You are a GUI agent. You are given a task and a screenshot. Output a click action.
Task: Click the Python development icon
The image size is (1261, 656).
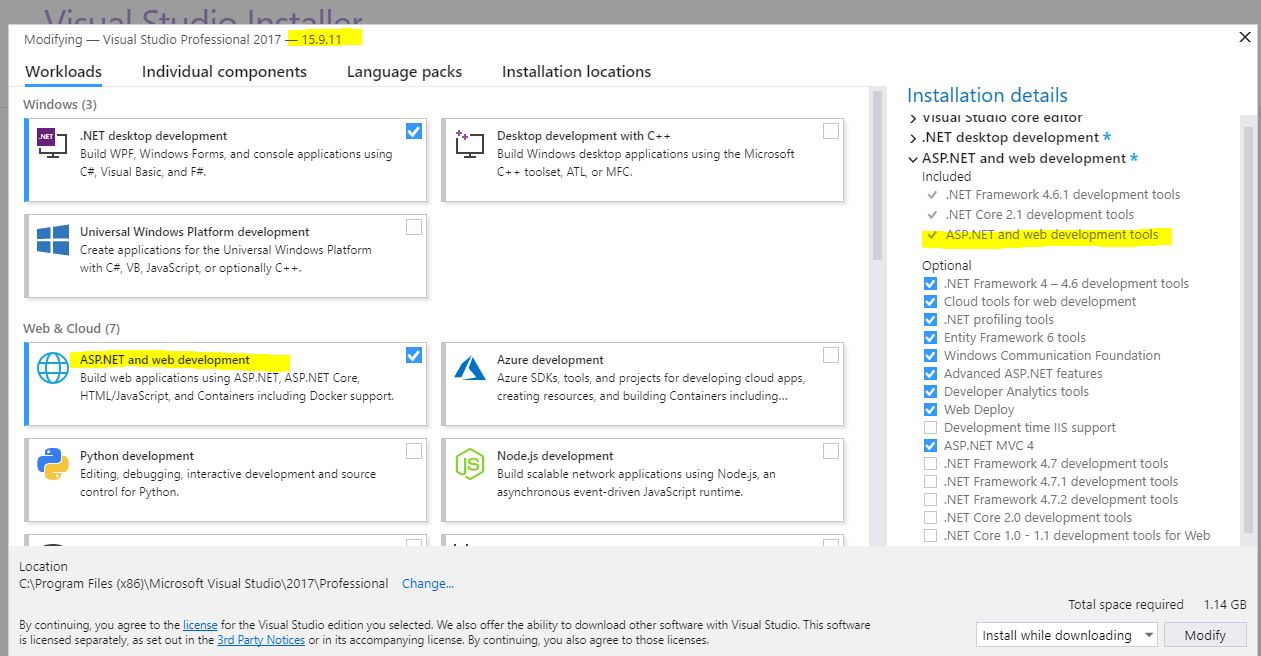[x=52, y=464]
